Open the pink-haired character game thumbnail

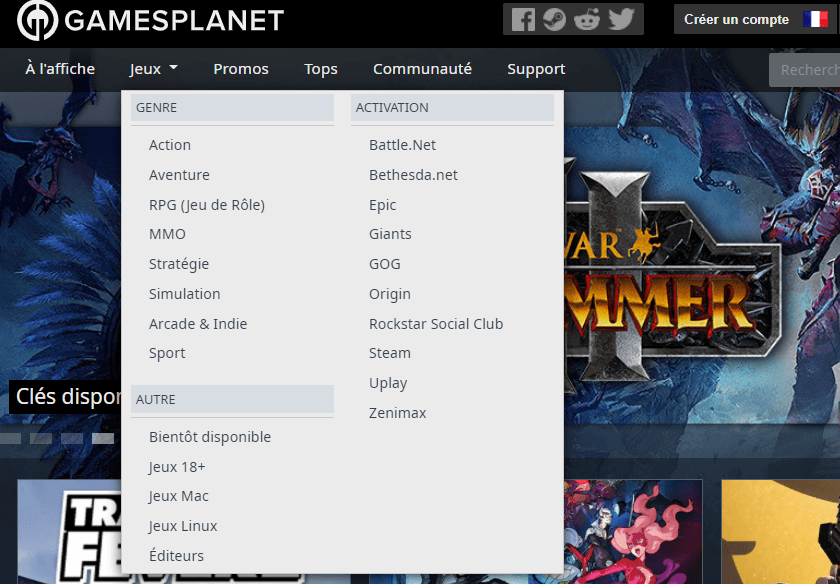632,531
